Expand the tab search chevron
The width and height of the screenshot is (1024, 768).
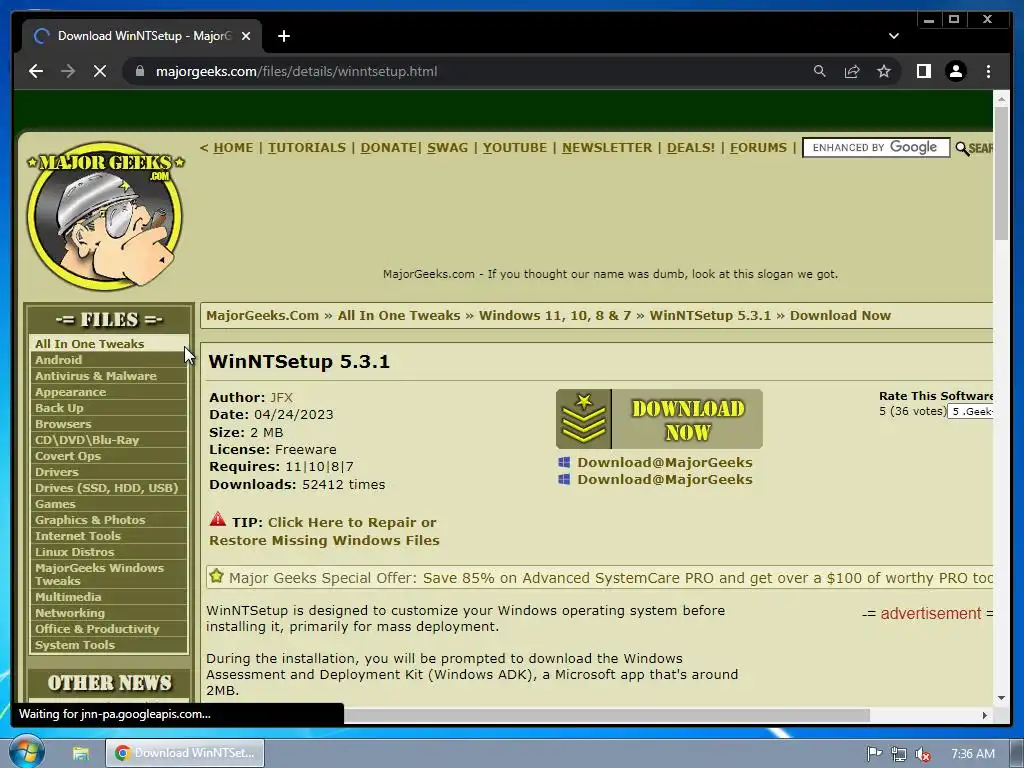[x=893, y=36]
